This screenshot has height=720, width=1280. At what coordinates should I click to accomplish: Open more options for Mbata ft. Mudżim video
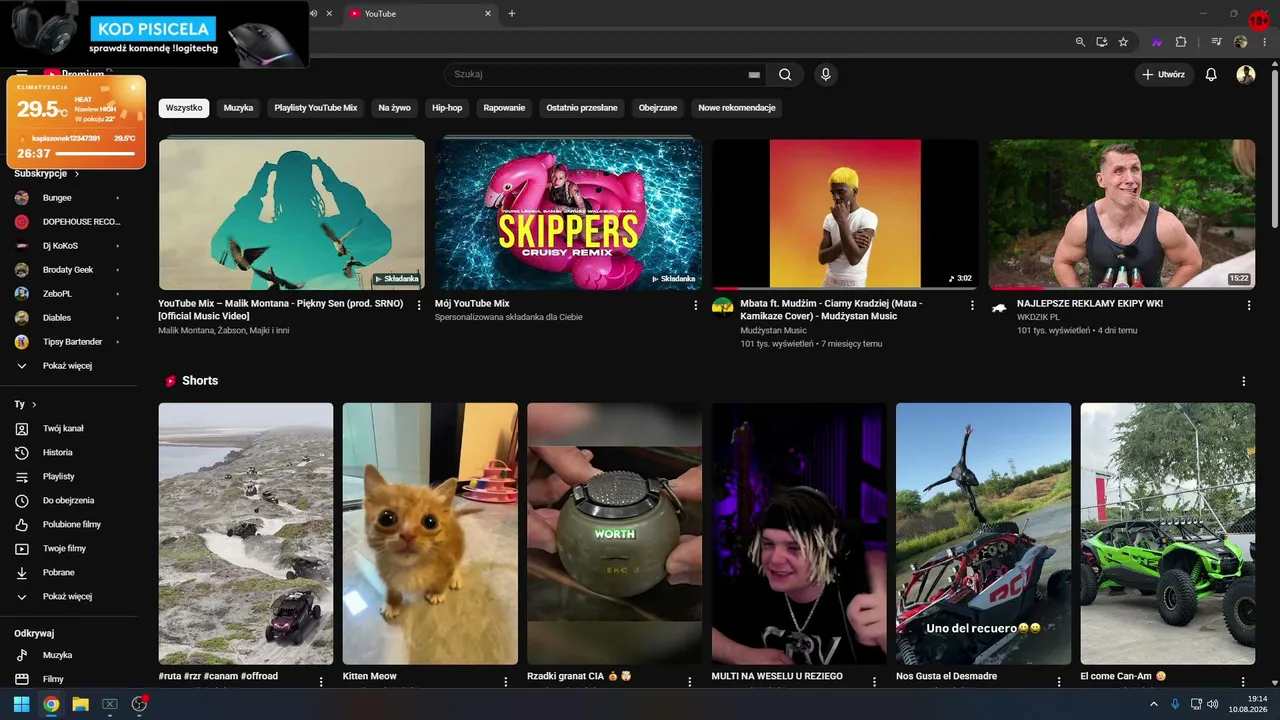point(972,305)
